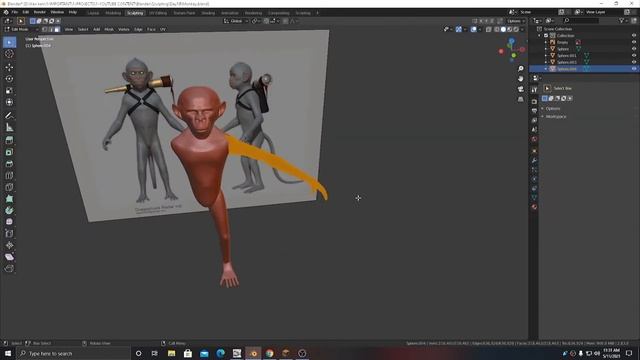Open the UV menu in viewport header

[163, 29]
